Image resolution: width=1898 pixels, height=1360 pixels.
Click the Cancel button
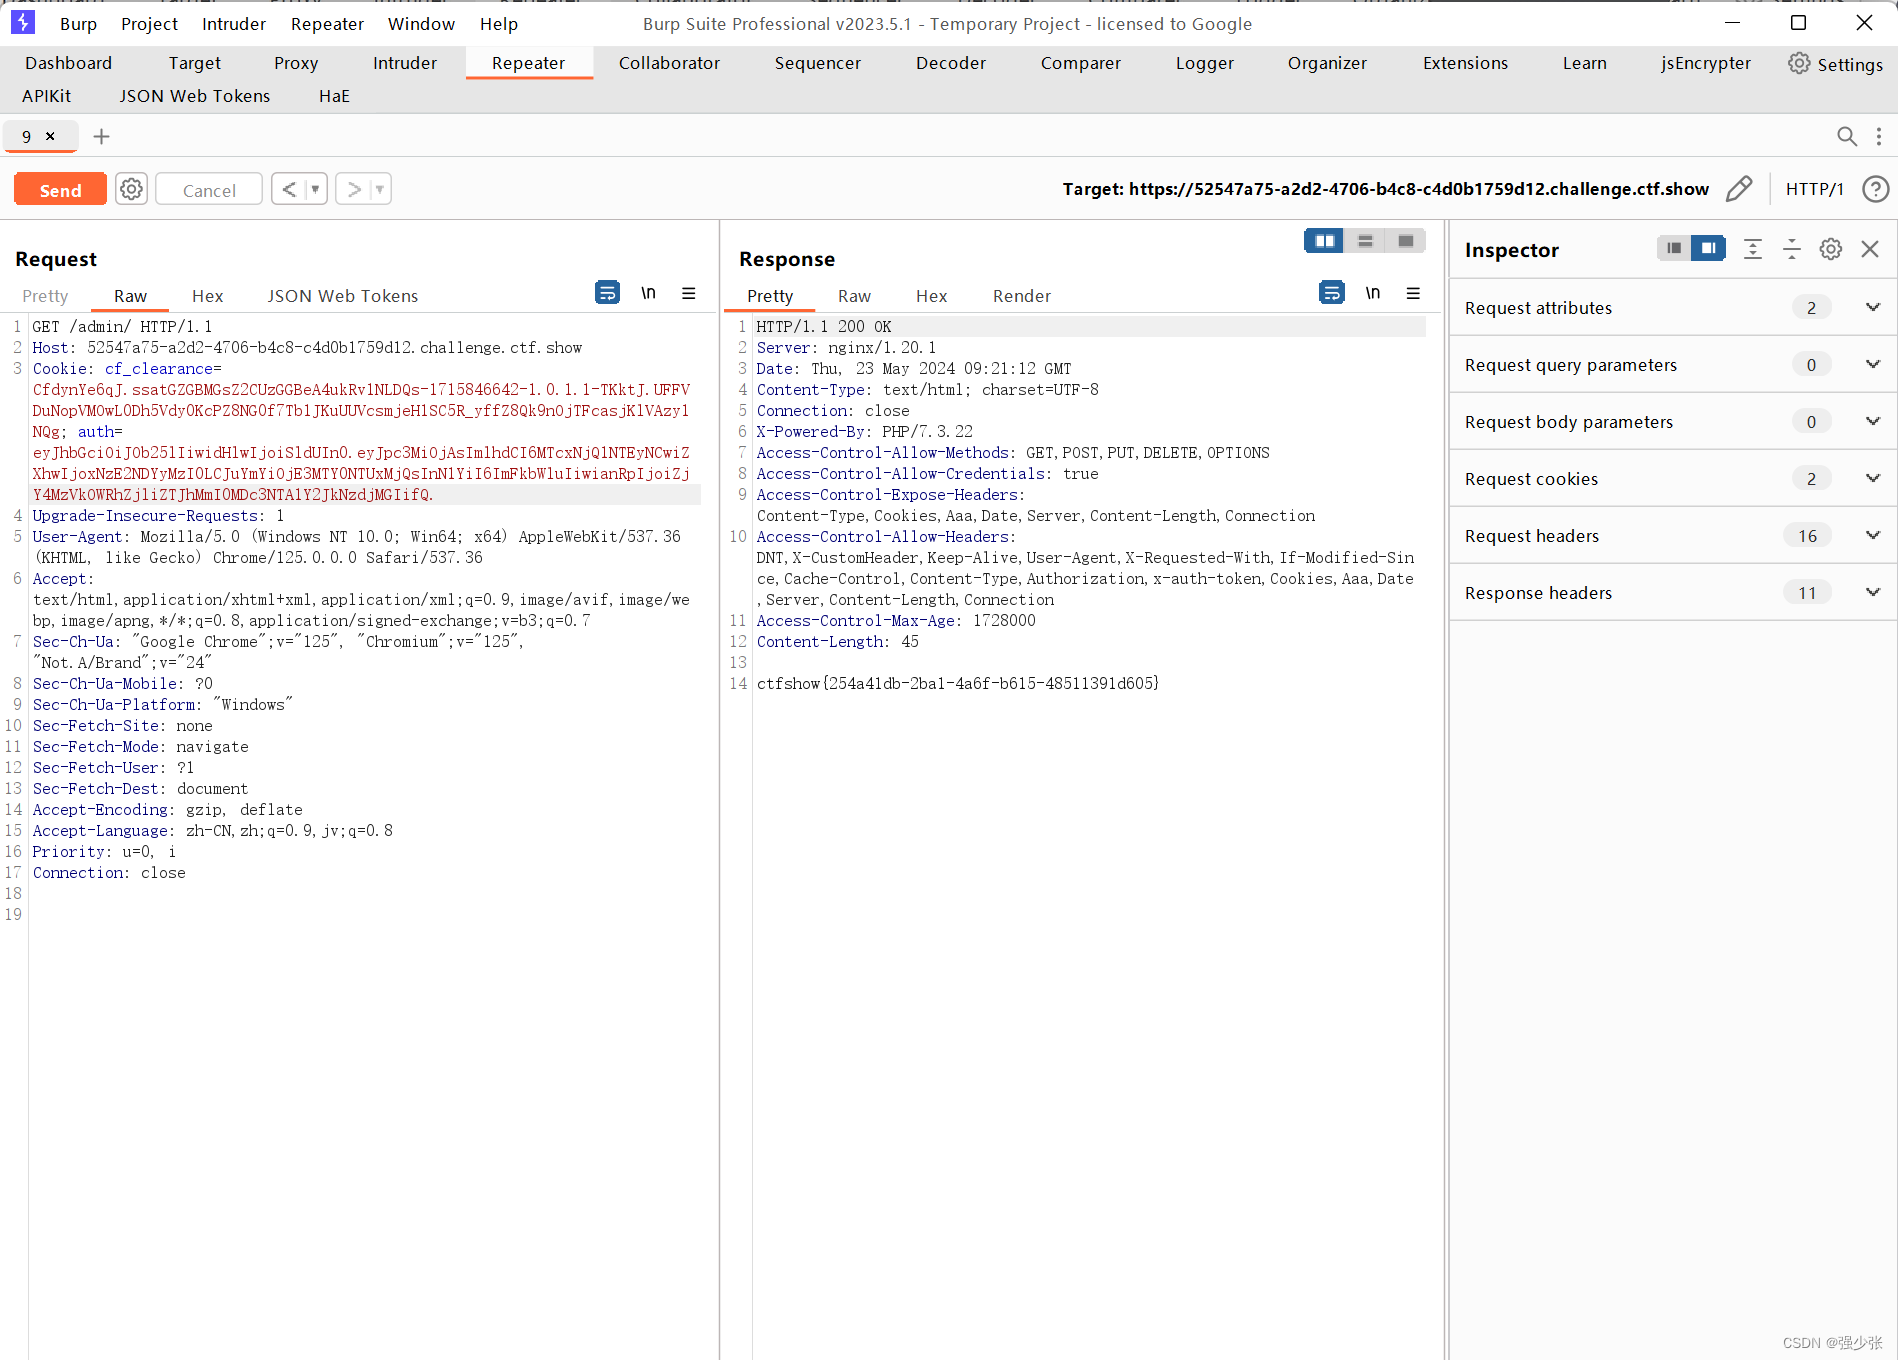209,189
